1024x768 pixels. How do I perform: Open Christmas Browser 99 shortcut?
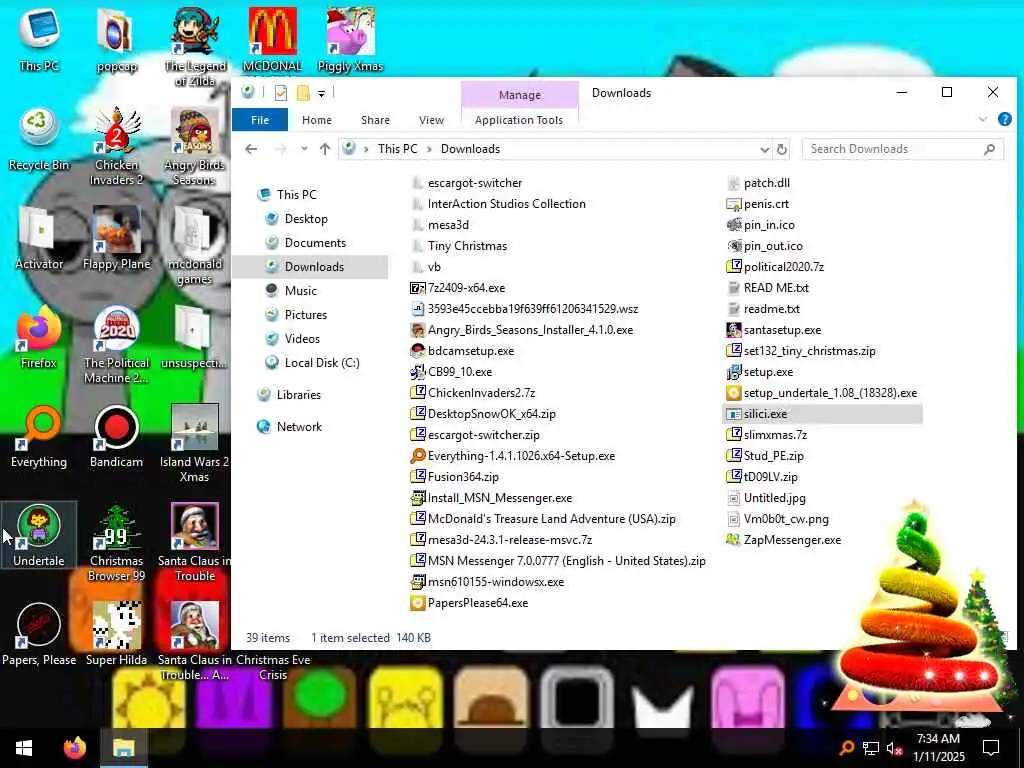pyautogui.click(x=116, y=542)
